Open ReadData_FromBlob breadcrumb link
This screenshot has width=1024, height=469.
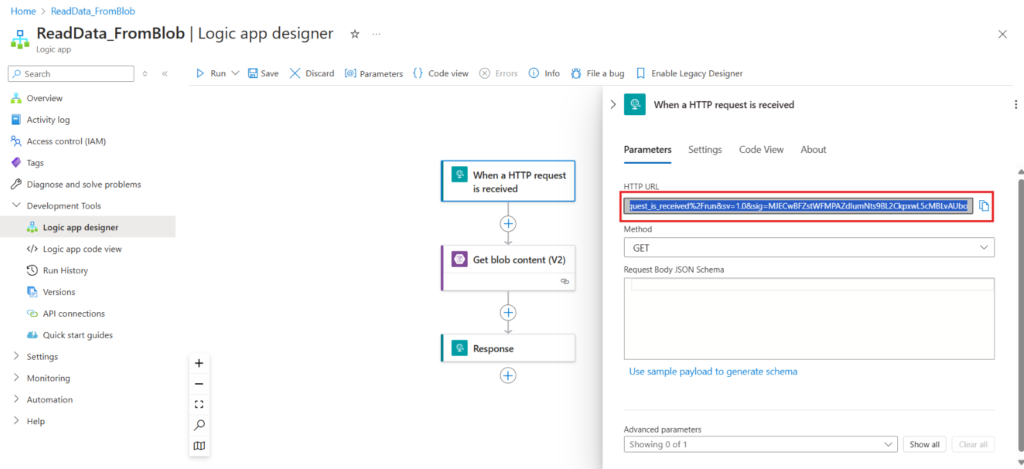pos(93,11)
